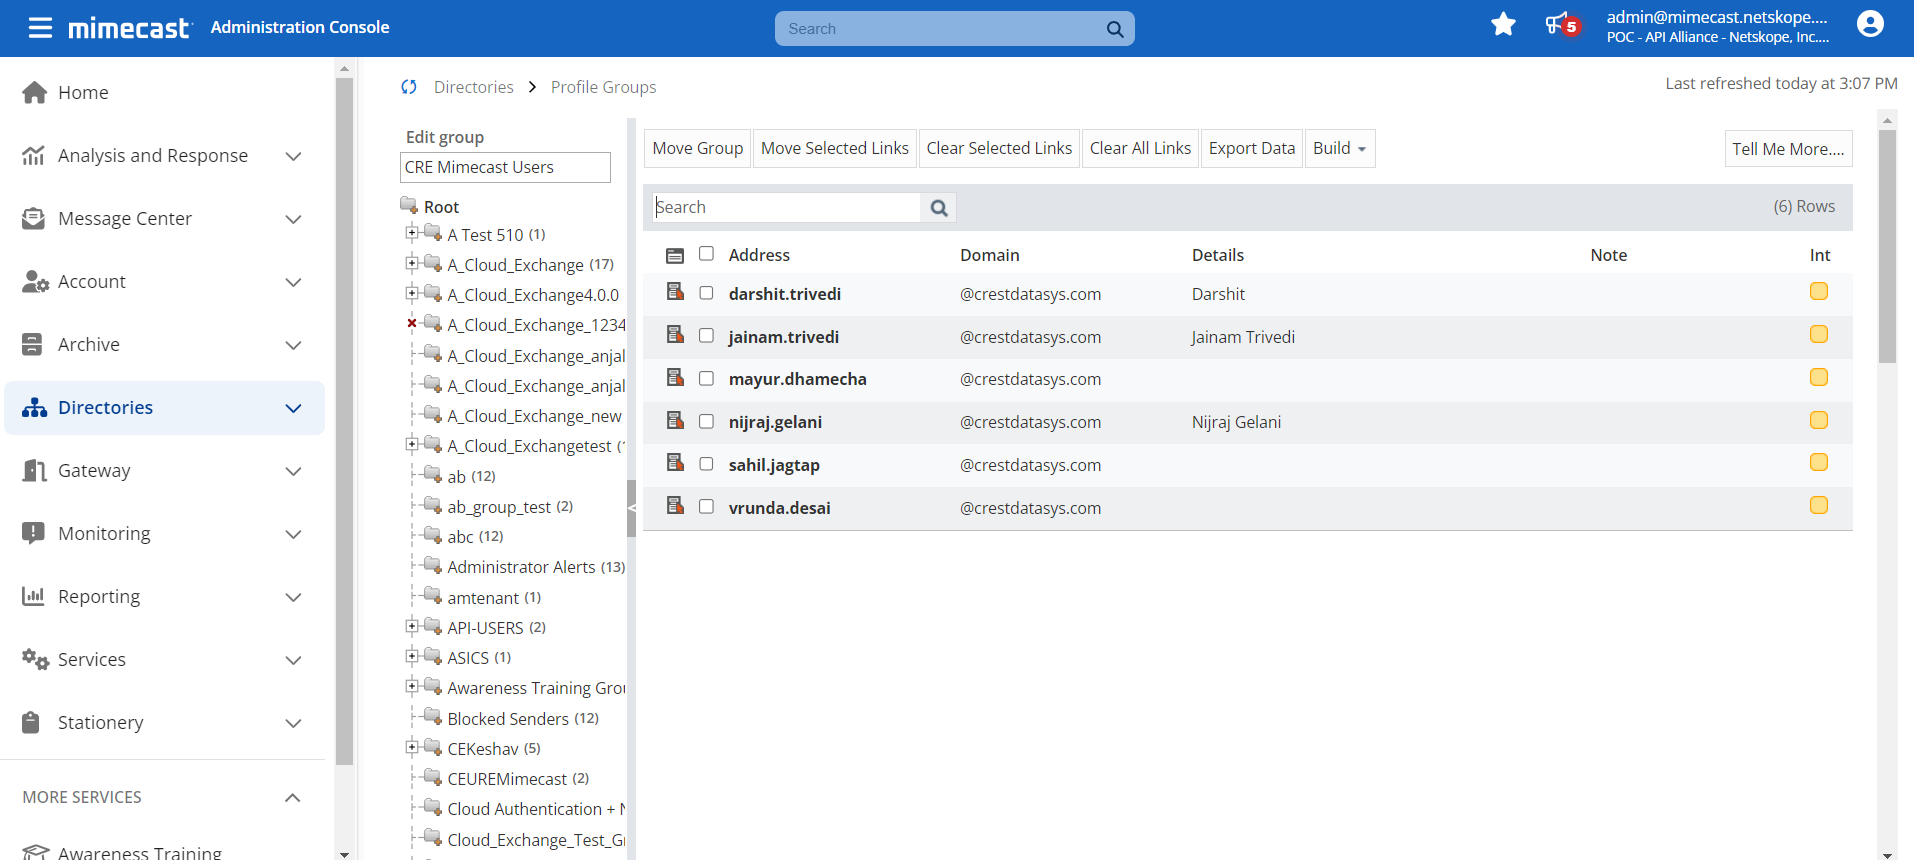Click the entry icon for vrunda.desai
This screenshot has height=860, width=1914.
[x=675, y=506]
